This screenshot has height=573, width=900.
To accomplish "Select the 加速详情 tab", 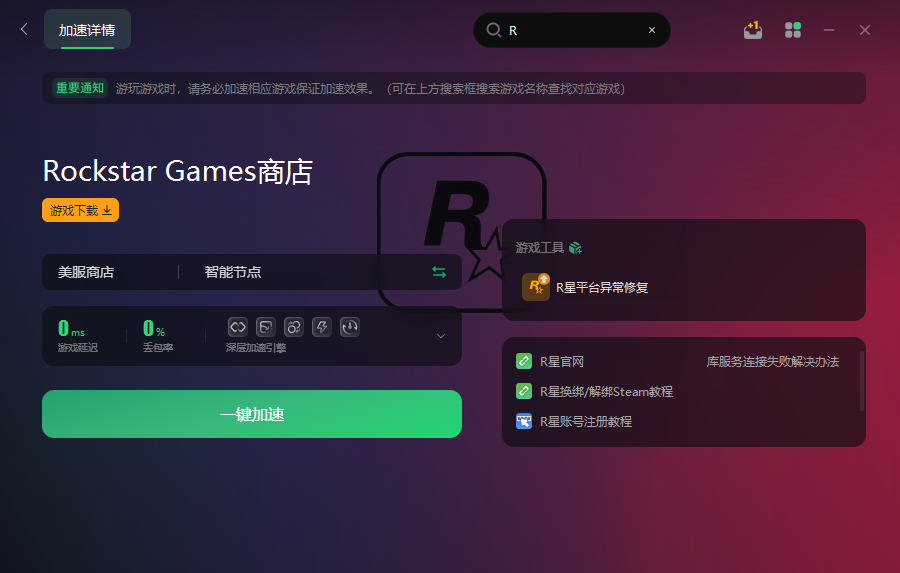I will pos(87,30).
